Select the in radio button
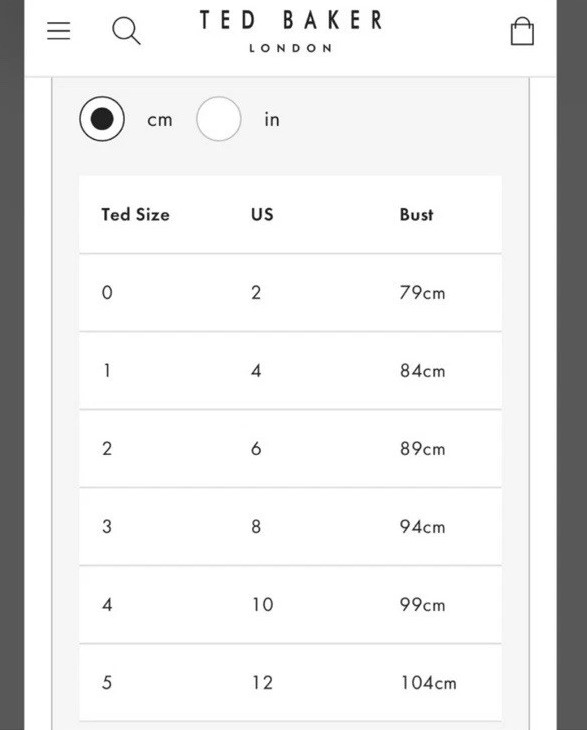This screenshot has width=587, height=730. (x=219, y=119)
